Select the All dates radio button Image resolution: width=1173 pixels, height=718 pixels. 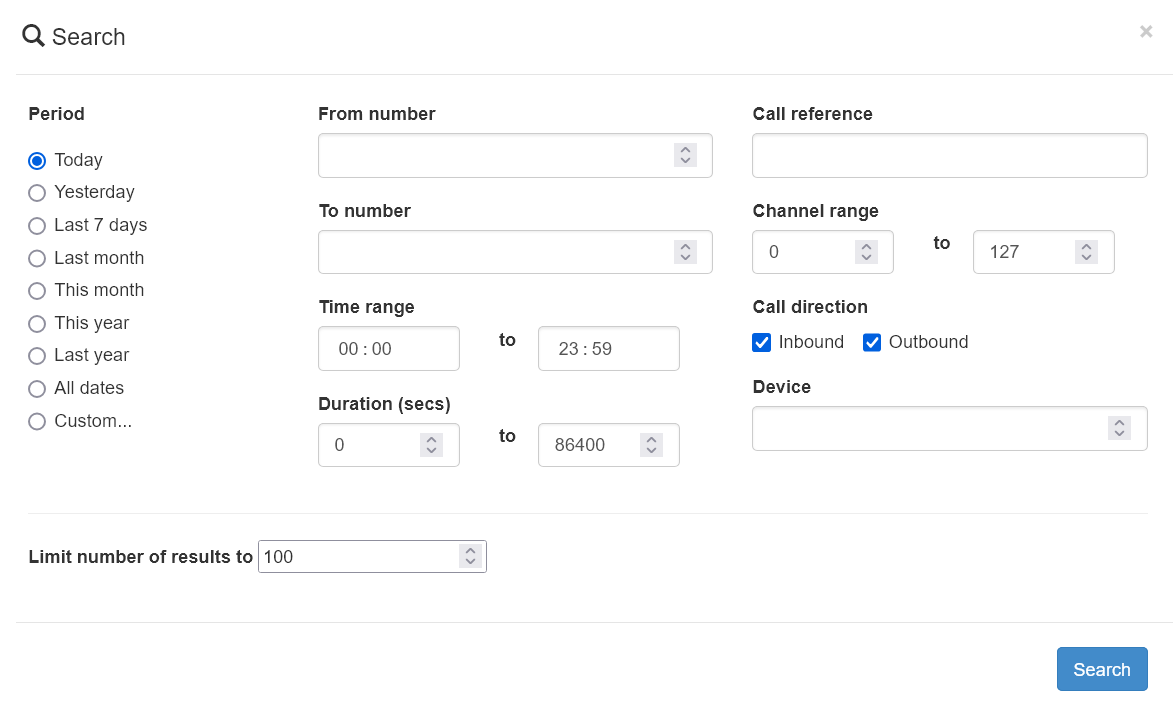point(37,389)
